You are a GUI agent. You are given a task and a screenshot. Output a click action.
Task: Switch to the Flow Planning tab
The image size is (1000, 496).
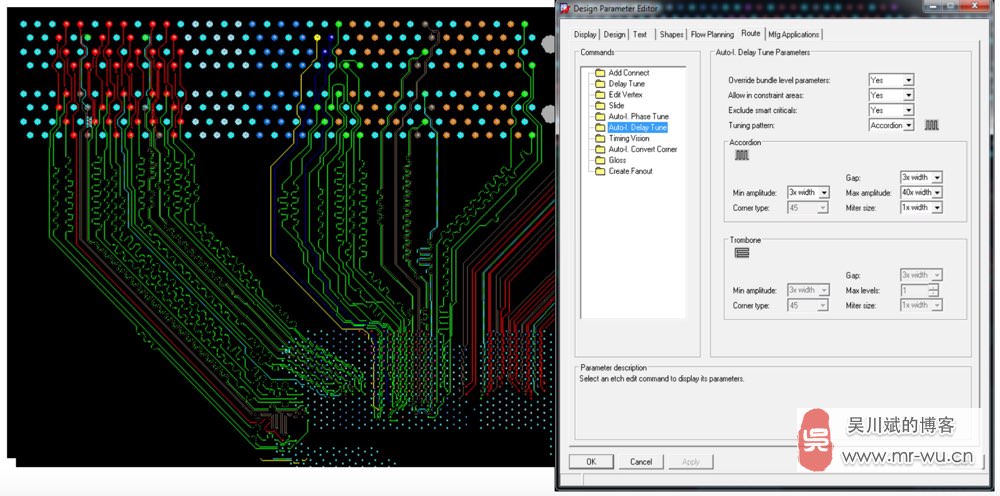tap(712, 35)
